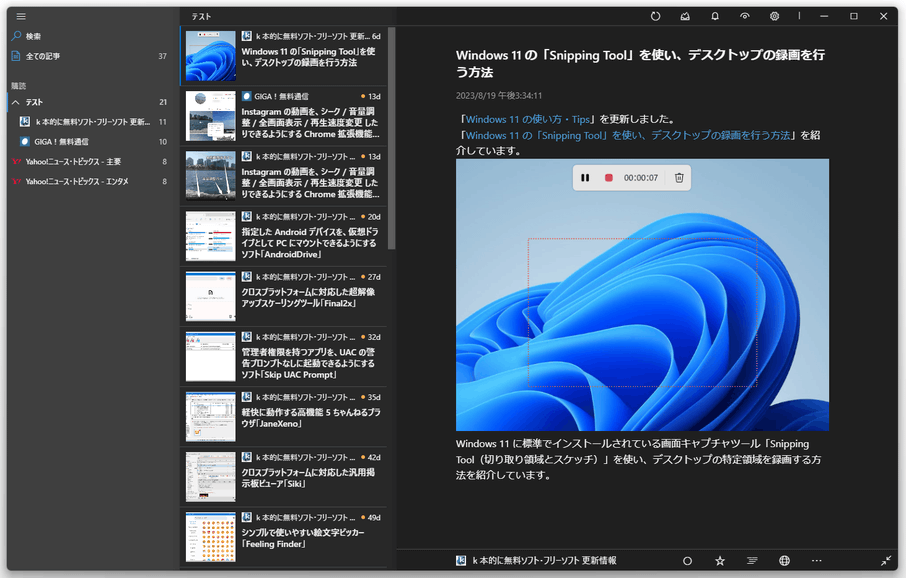Click the GIGA favicon in sidebar
Viewport: 906px width, 578px height.
25,142
